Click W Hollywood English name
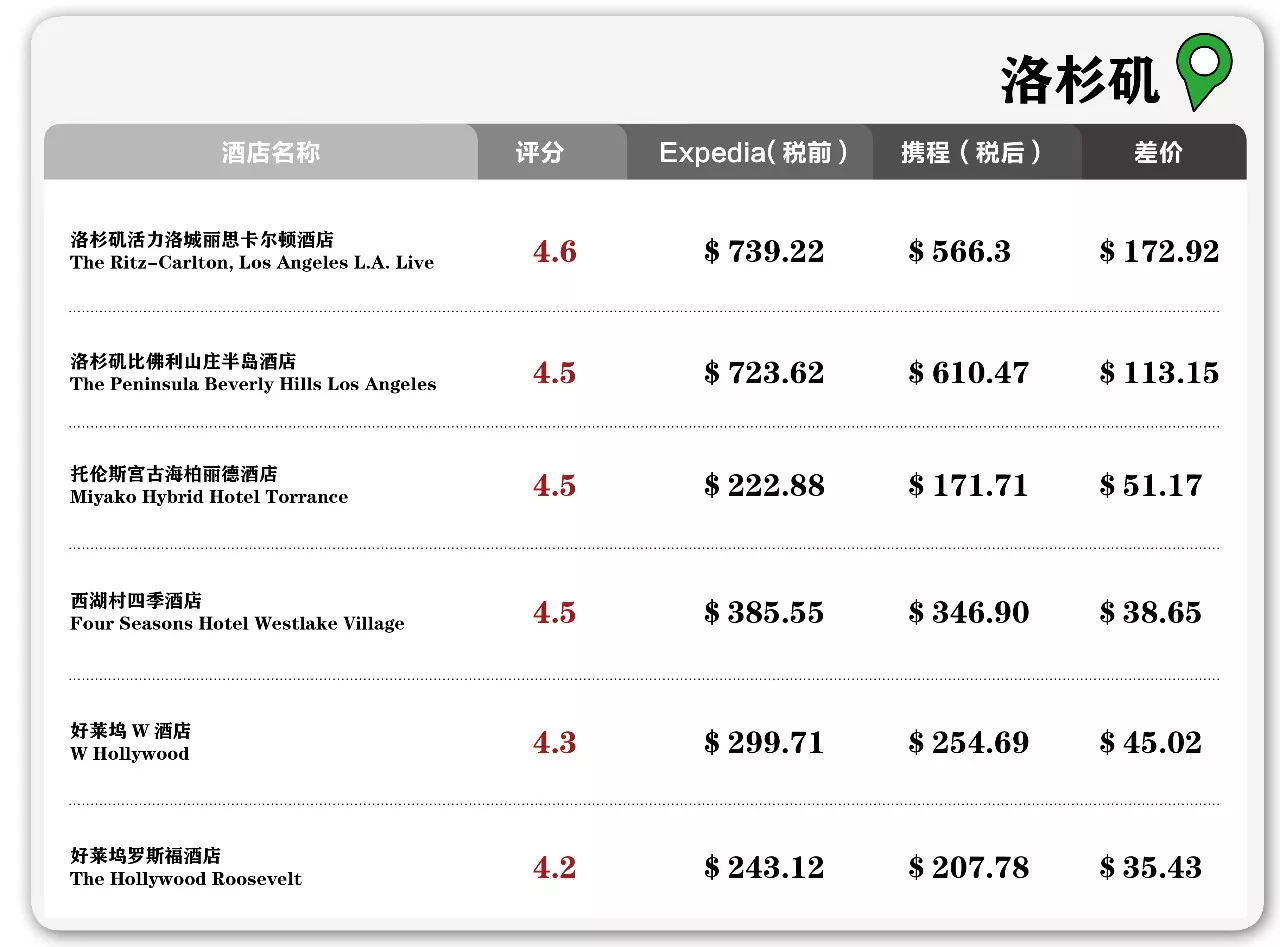1280x947 pixels. 129,754
